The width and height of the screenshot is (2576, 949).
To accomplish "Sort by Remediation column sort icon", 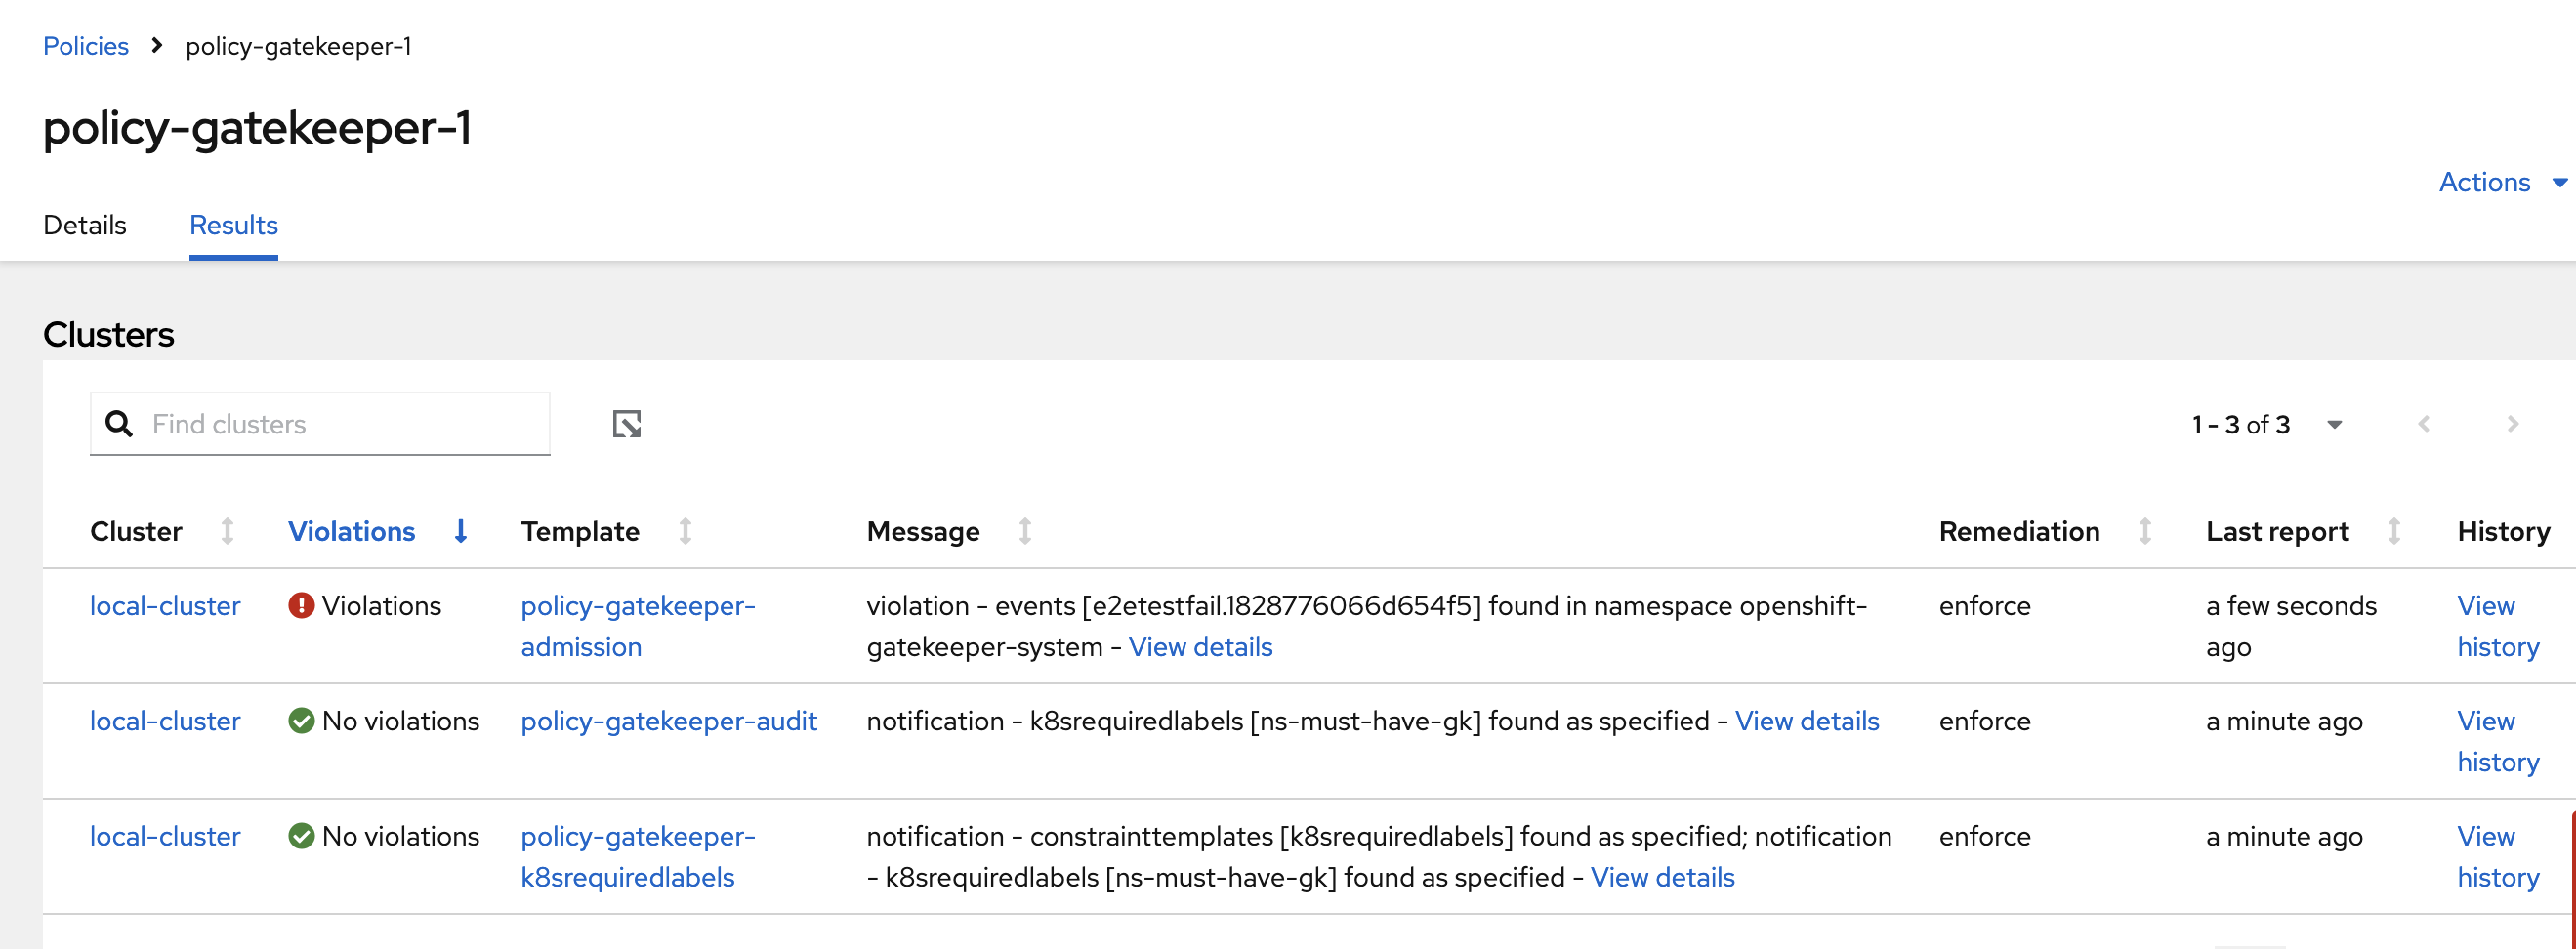I will pos(2145,531).
